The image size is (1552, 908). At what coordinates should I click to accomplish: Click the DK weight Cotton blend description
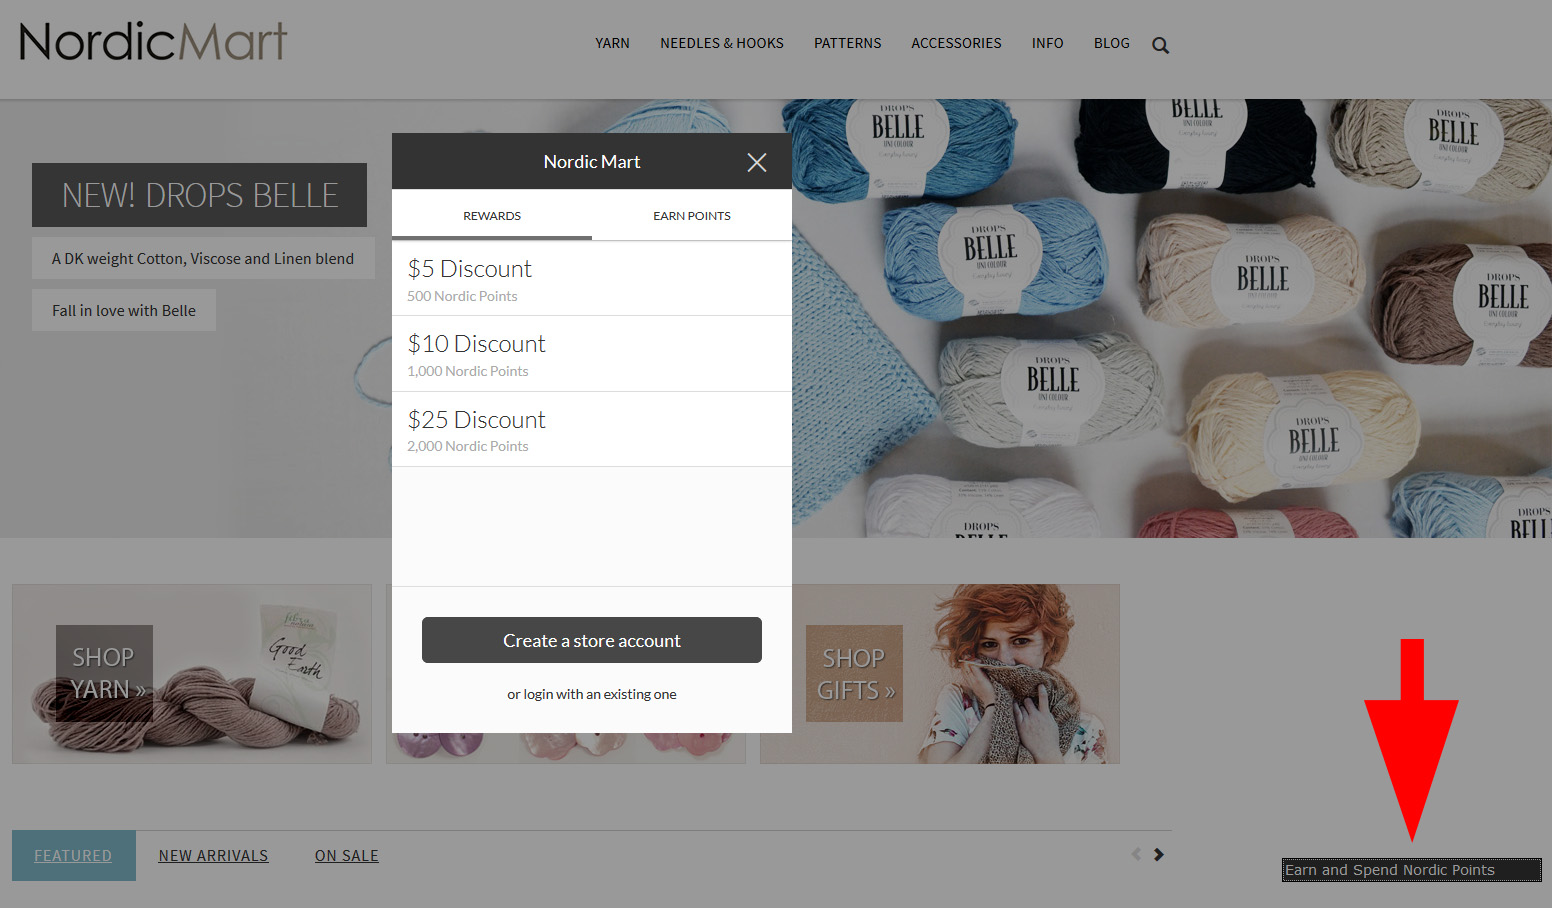tap(203, 258)
